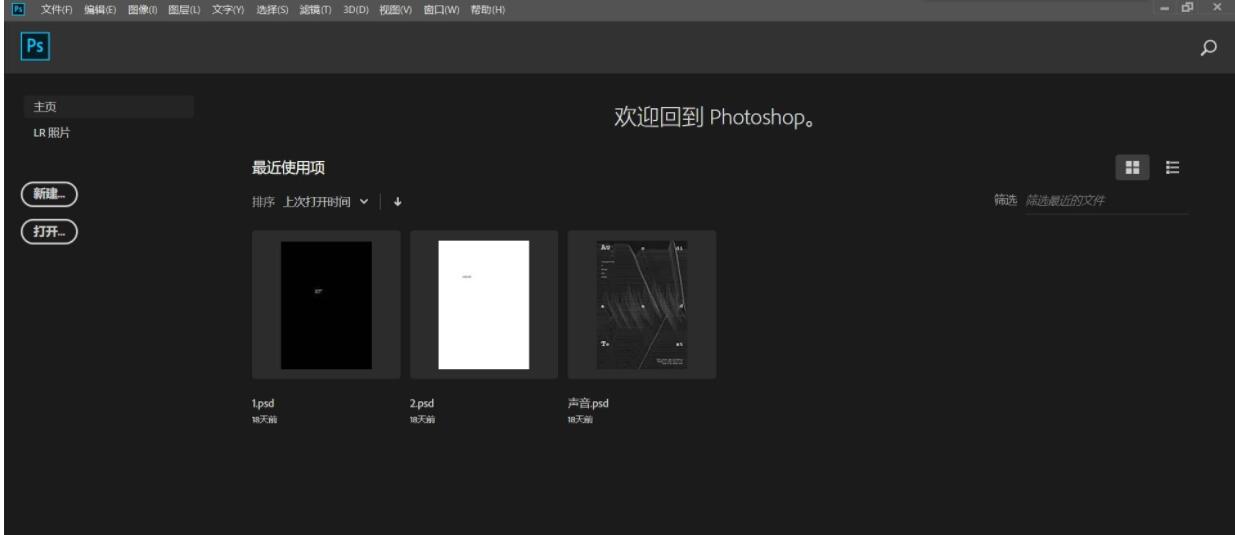Open the 滤镜(T) menu
This screenshot has height=535, width=1235.
[x=315, y=9]
